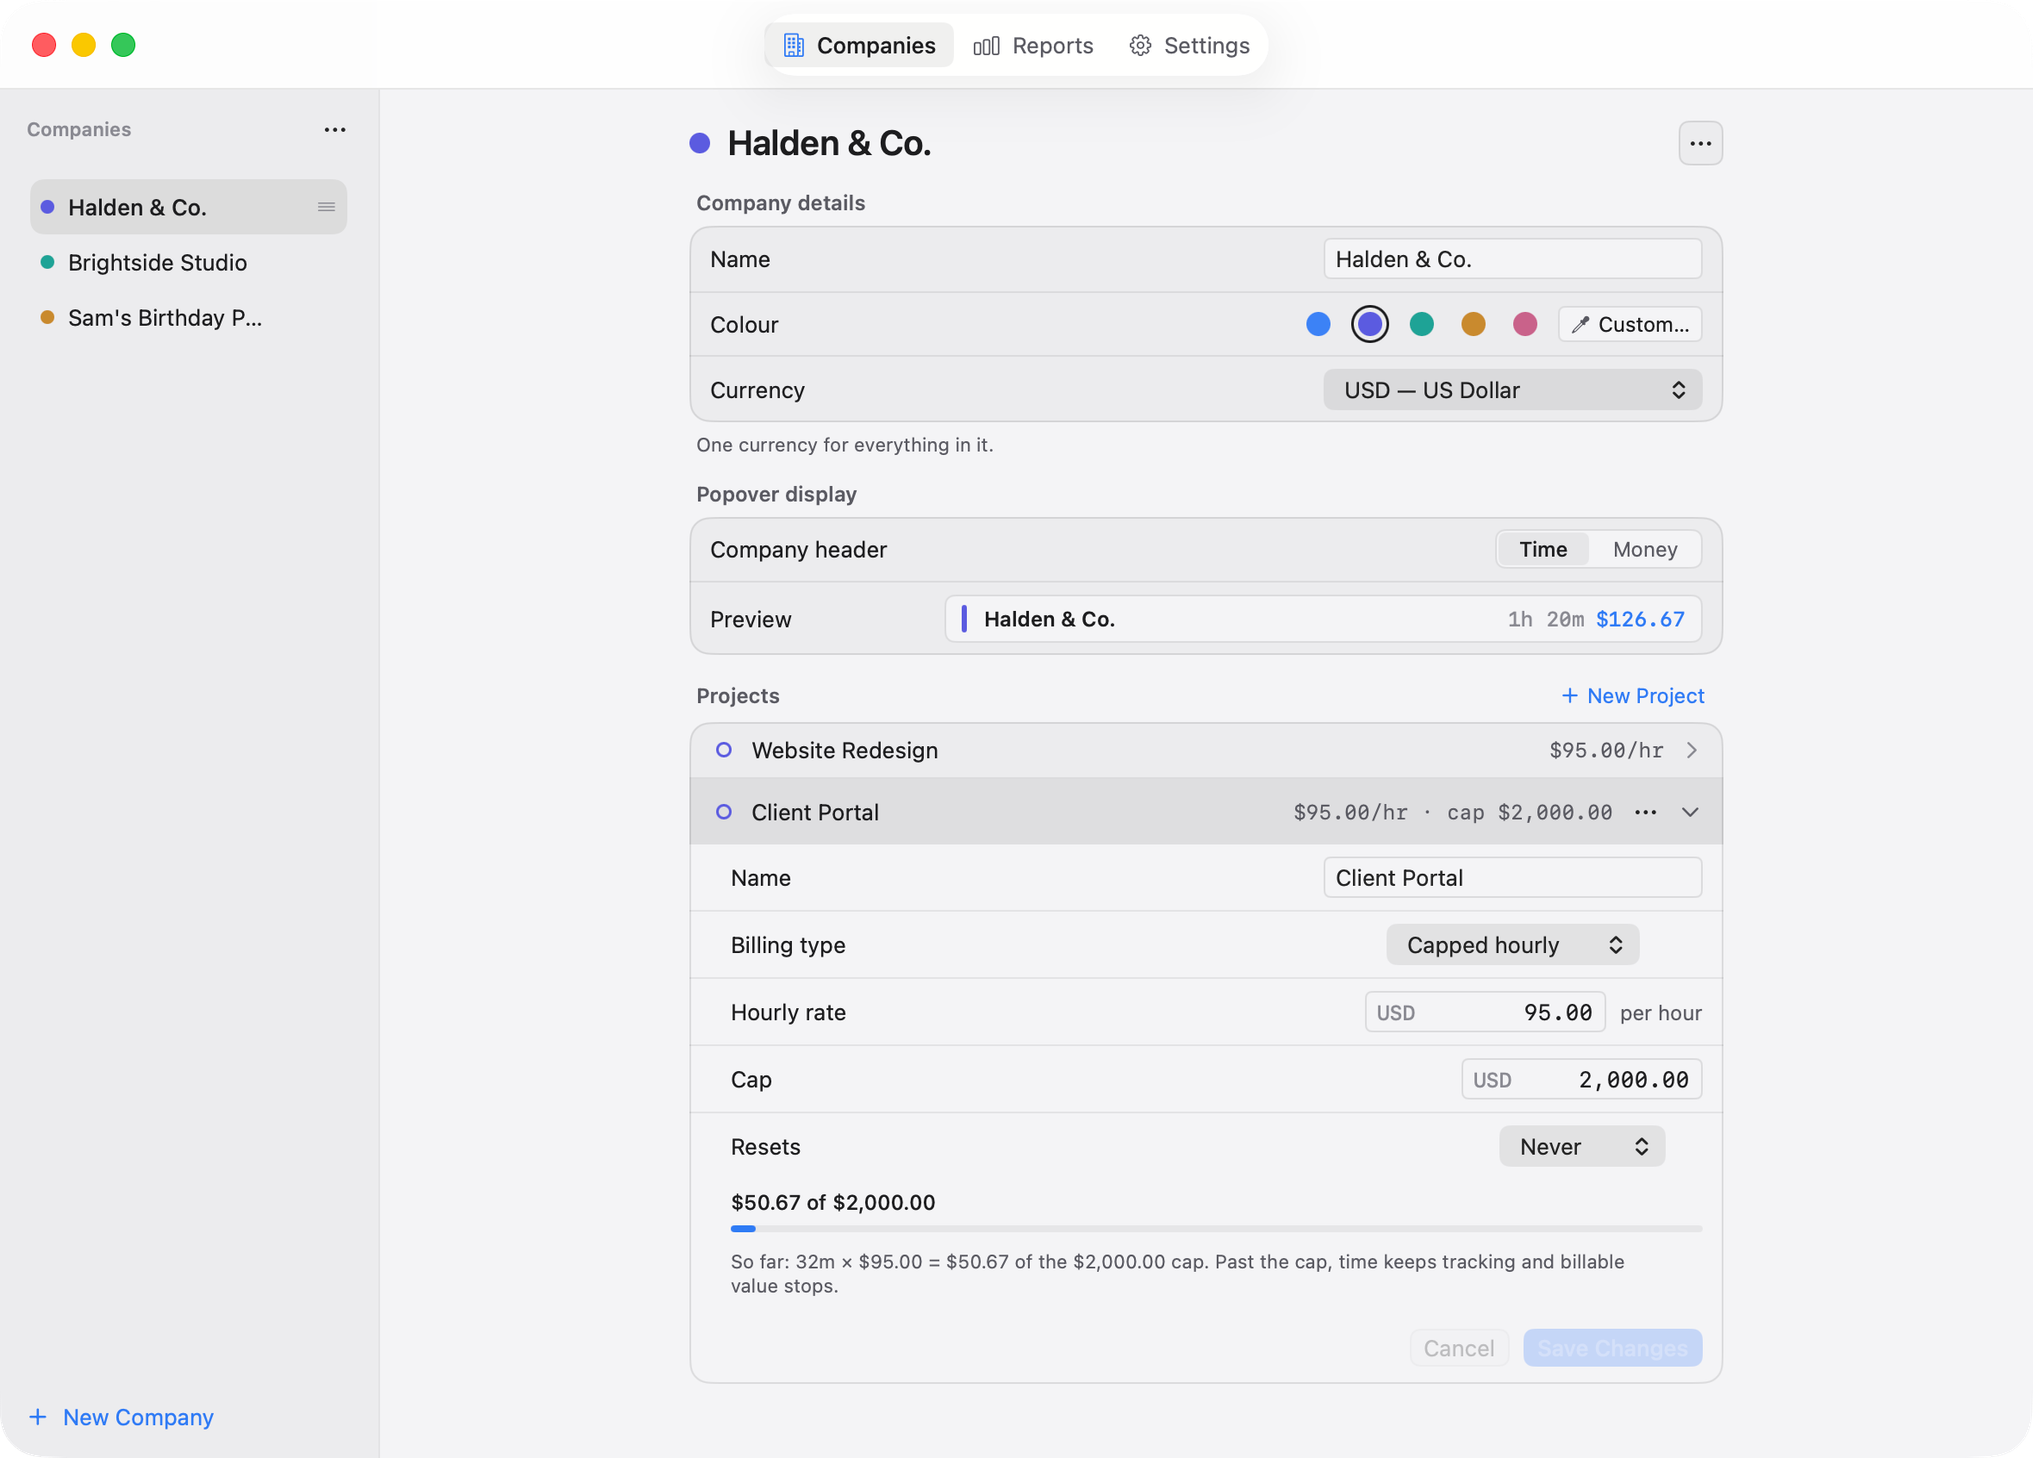Open the Billing type Capped hourly dropdown

coord(1512,945)
